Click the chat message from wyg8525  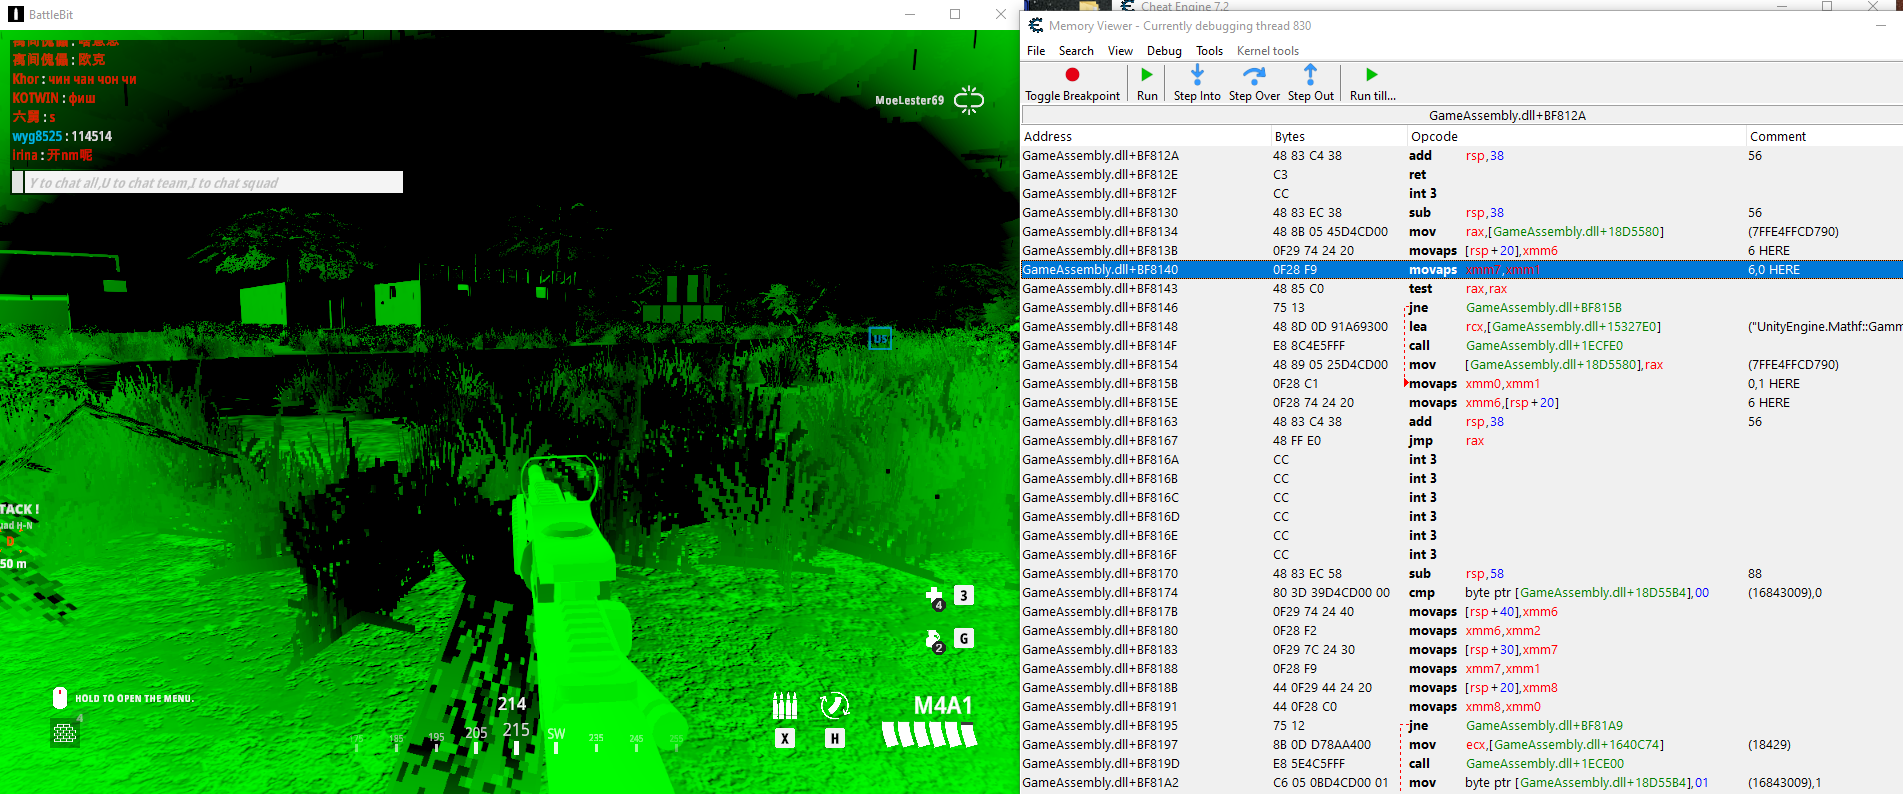(x=62, y=136)
